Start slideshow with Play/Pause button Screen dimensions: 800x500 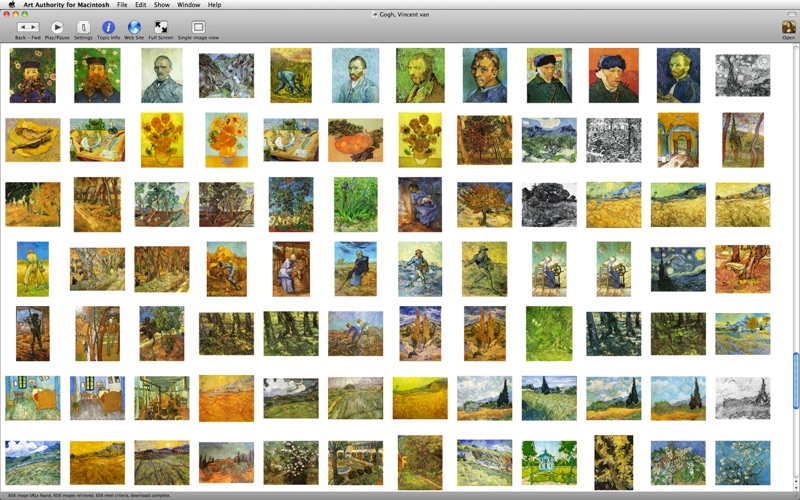tap(57, 27)
